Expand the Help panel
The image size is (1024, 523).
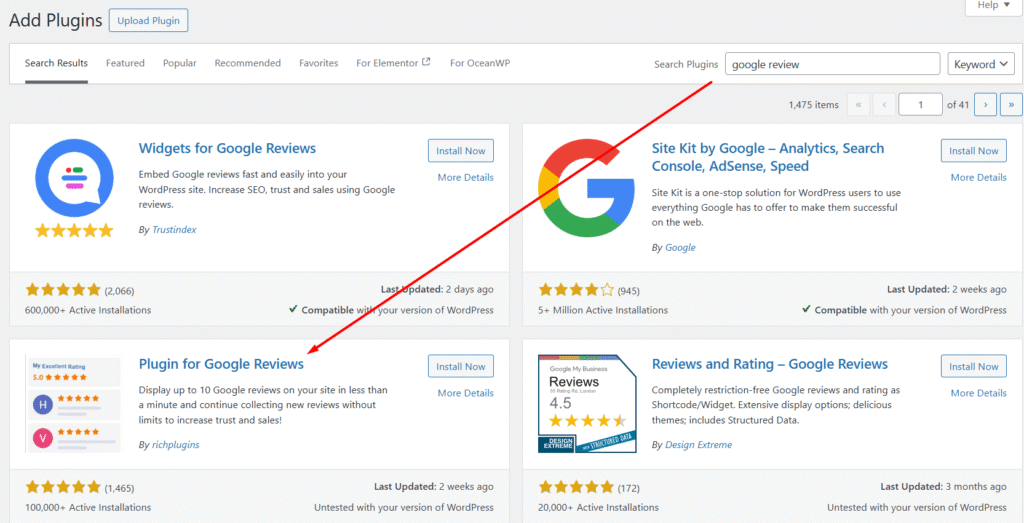[993, 6]
